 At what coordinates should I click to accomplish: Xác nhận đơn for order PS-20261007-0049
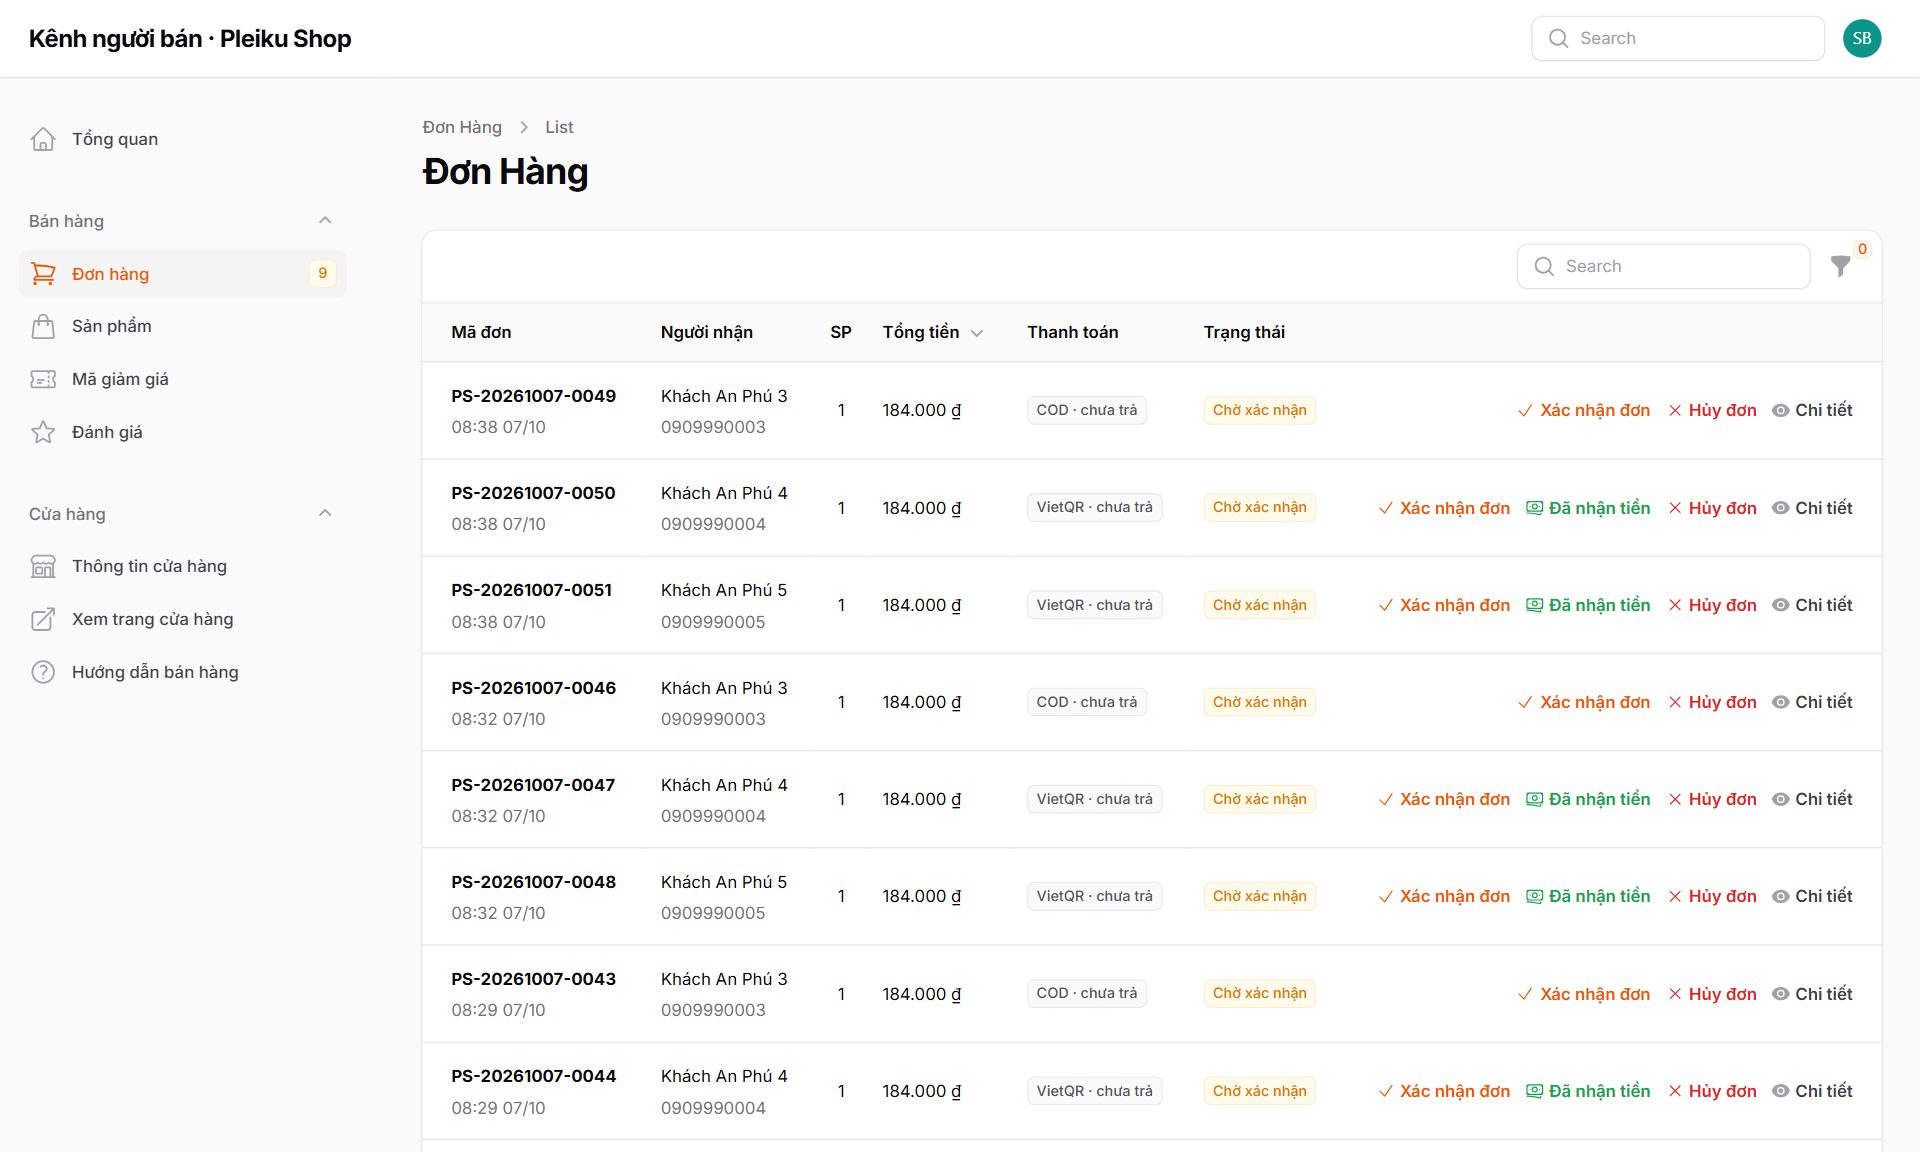coord(1584,410)
